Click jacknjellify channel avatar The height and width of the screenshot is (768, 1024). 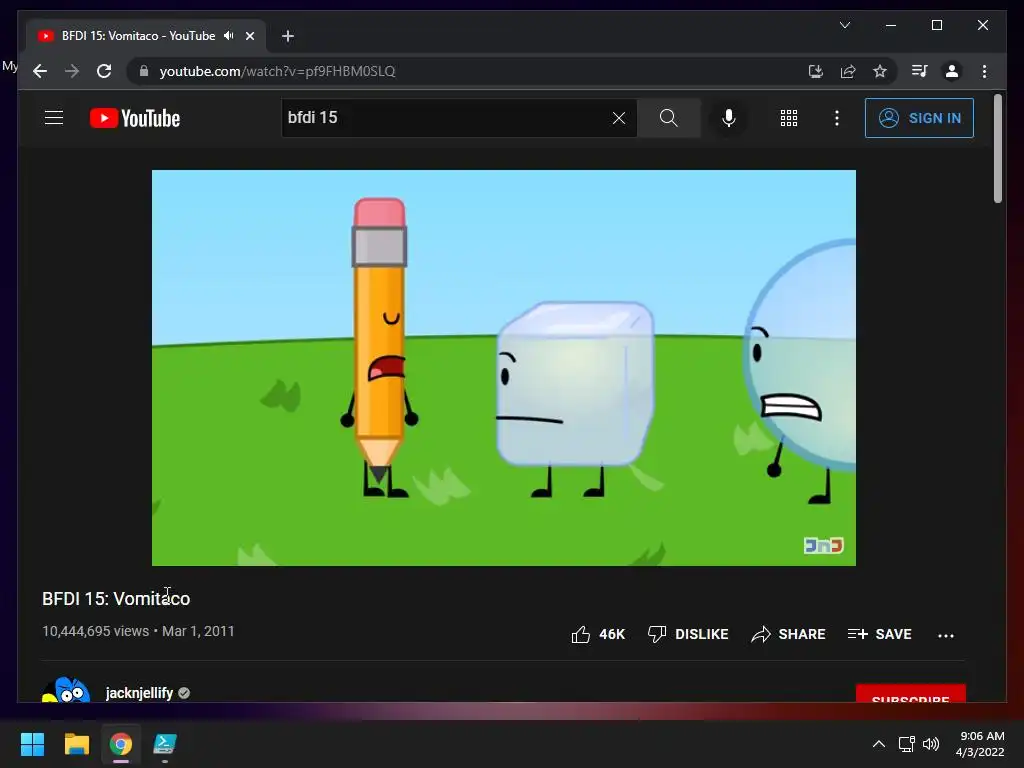click(x=66, y=690)
